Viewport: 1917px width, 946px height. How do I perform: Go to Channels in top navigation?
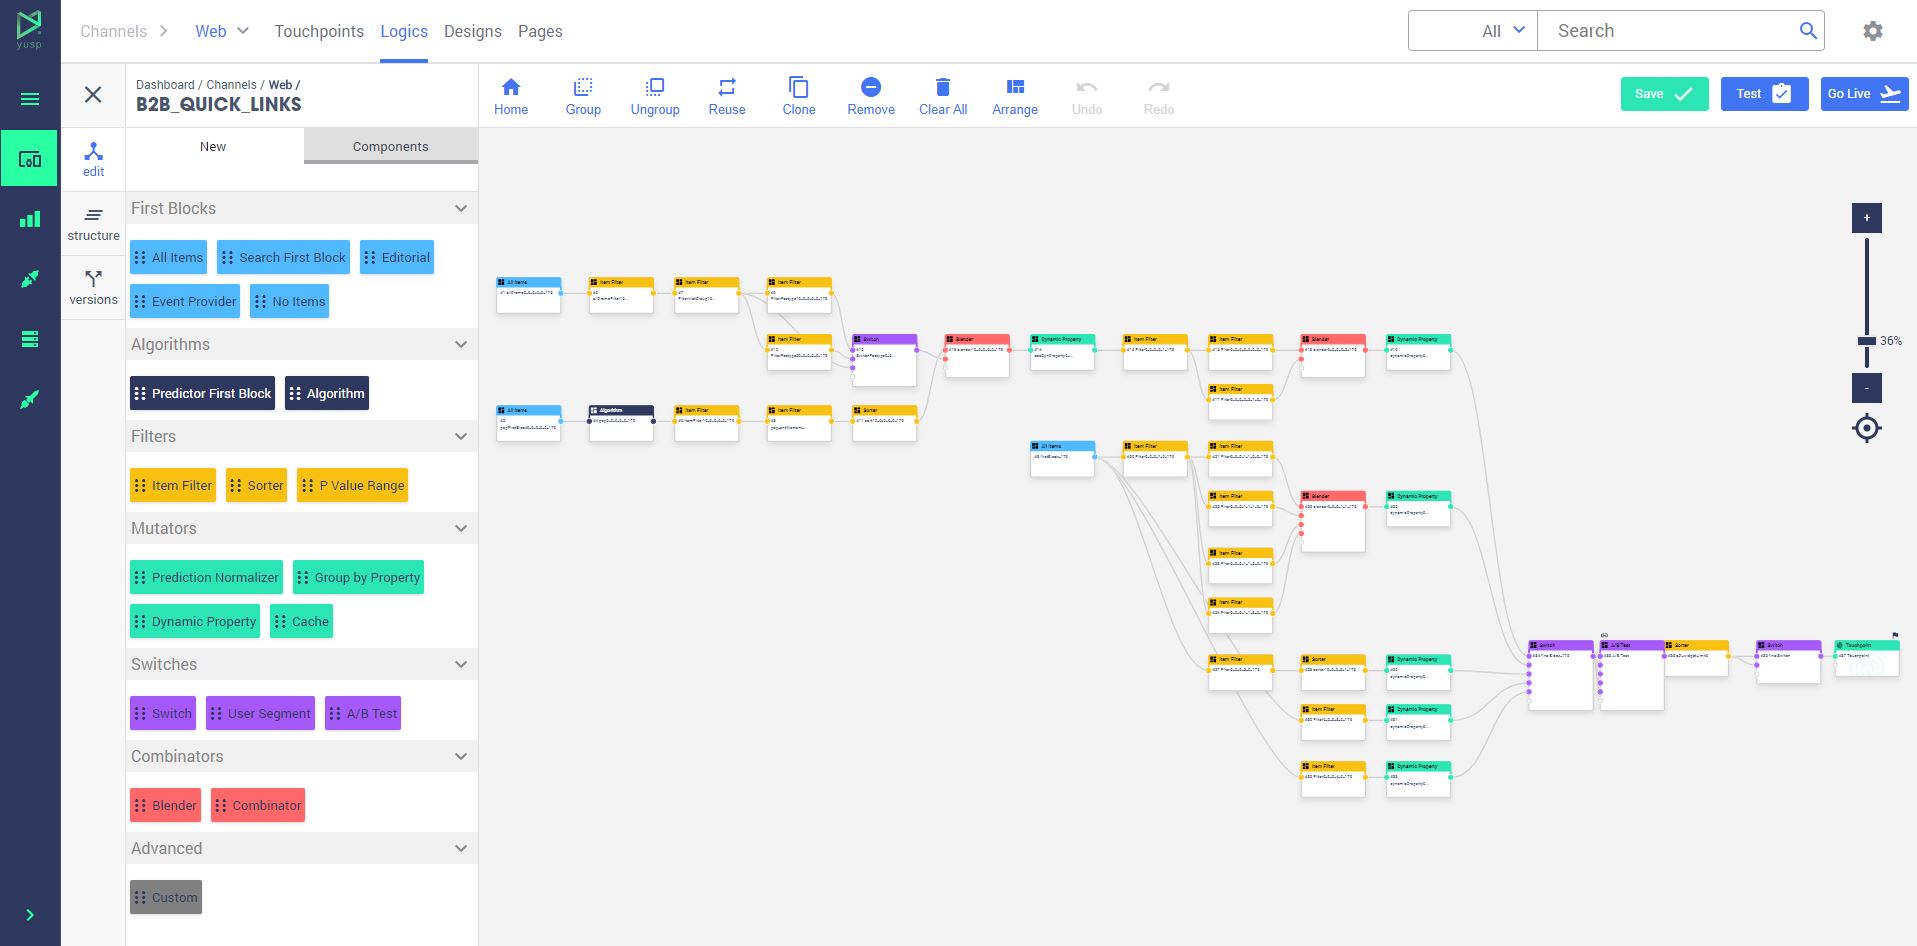114,31
